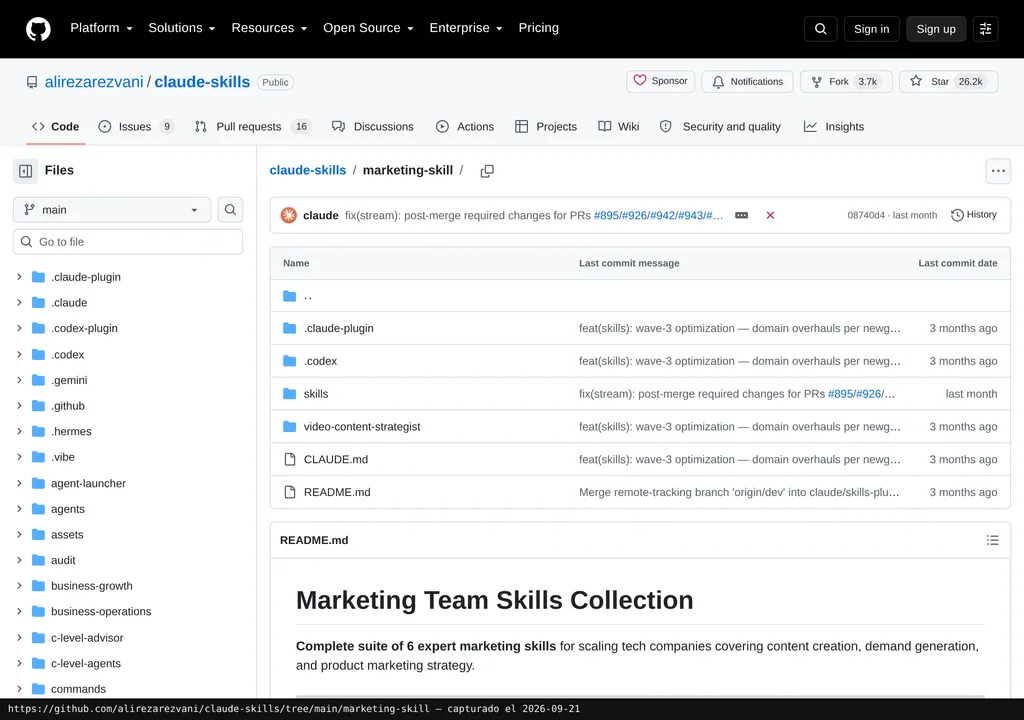
Task: Open the Projects tab
Action: pyautogui.click(x=546, y=127)
